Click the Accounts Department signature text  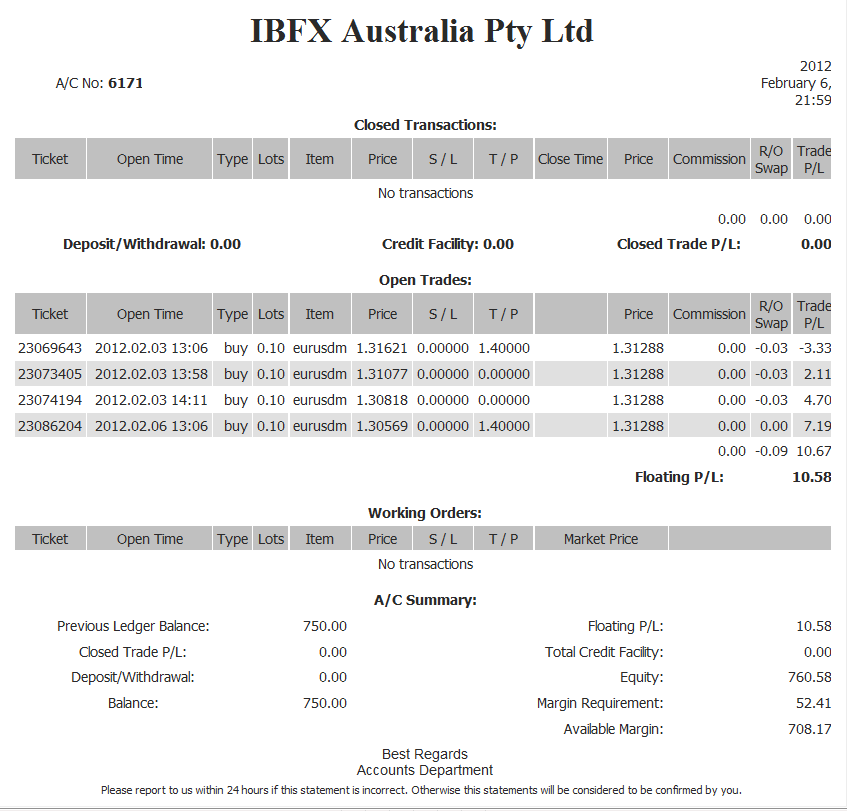click(425, 770)
